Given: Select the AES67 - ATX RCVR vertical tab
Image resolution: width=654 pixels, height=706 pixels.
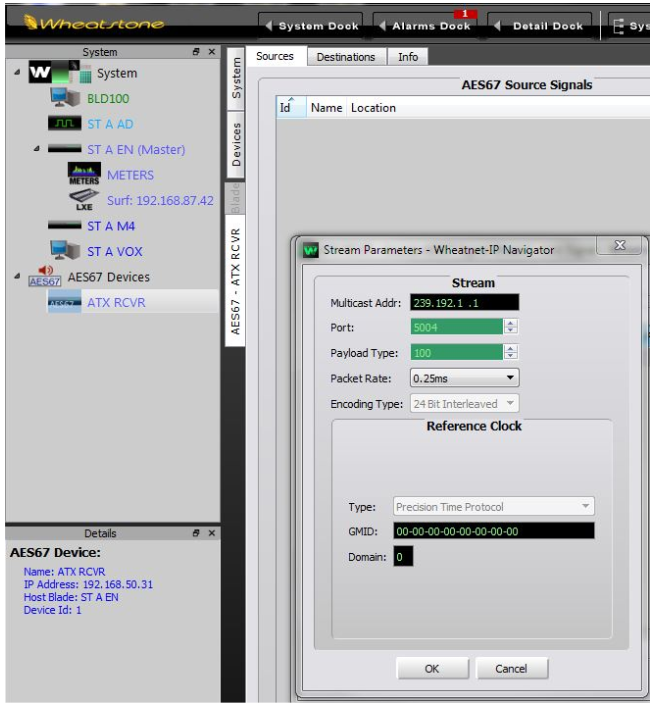Looking at the screenshot, I should point(235,281).
